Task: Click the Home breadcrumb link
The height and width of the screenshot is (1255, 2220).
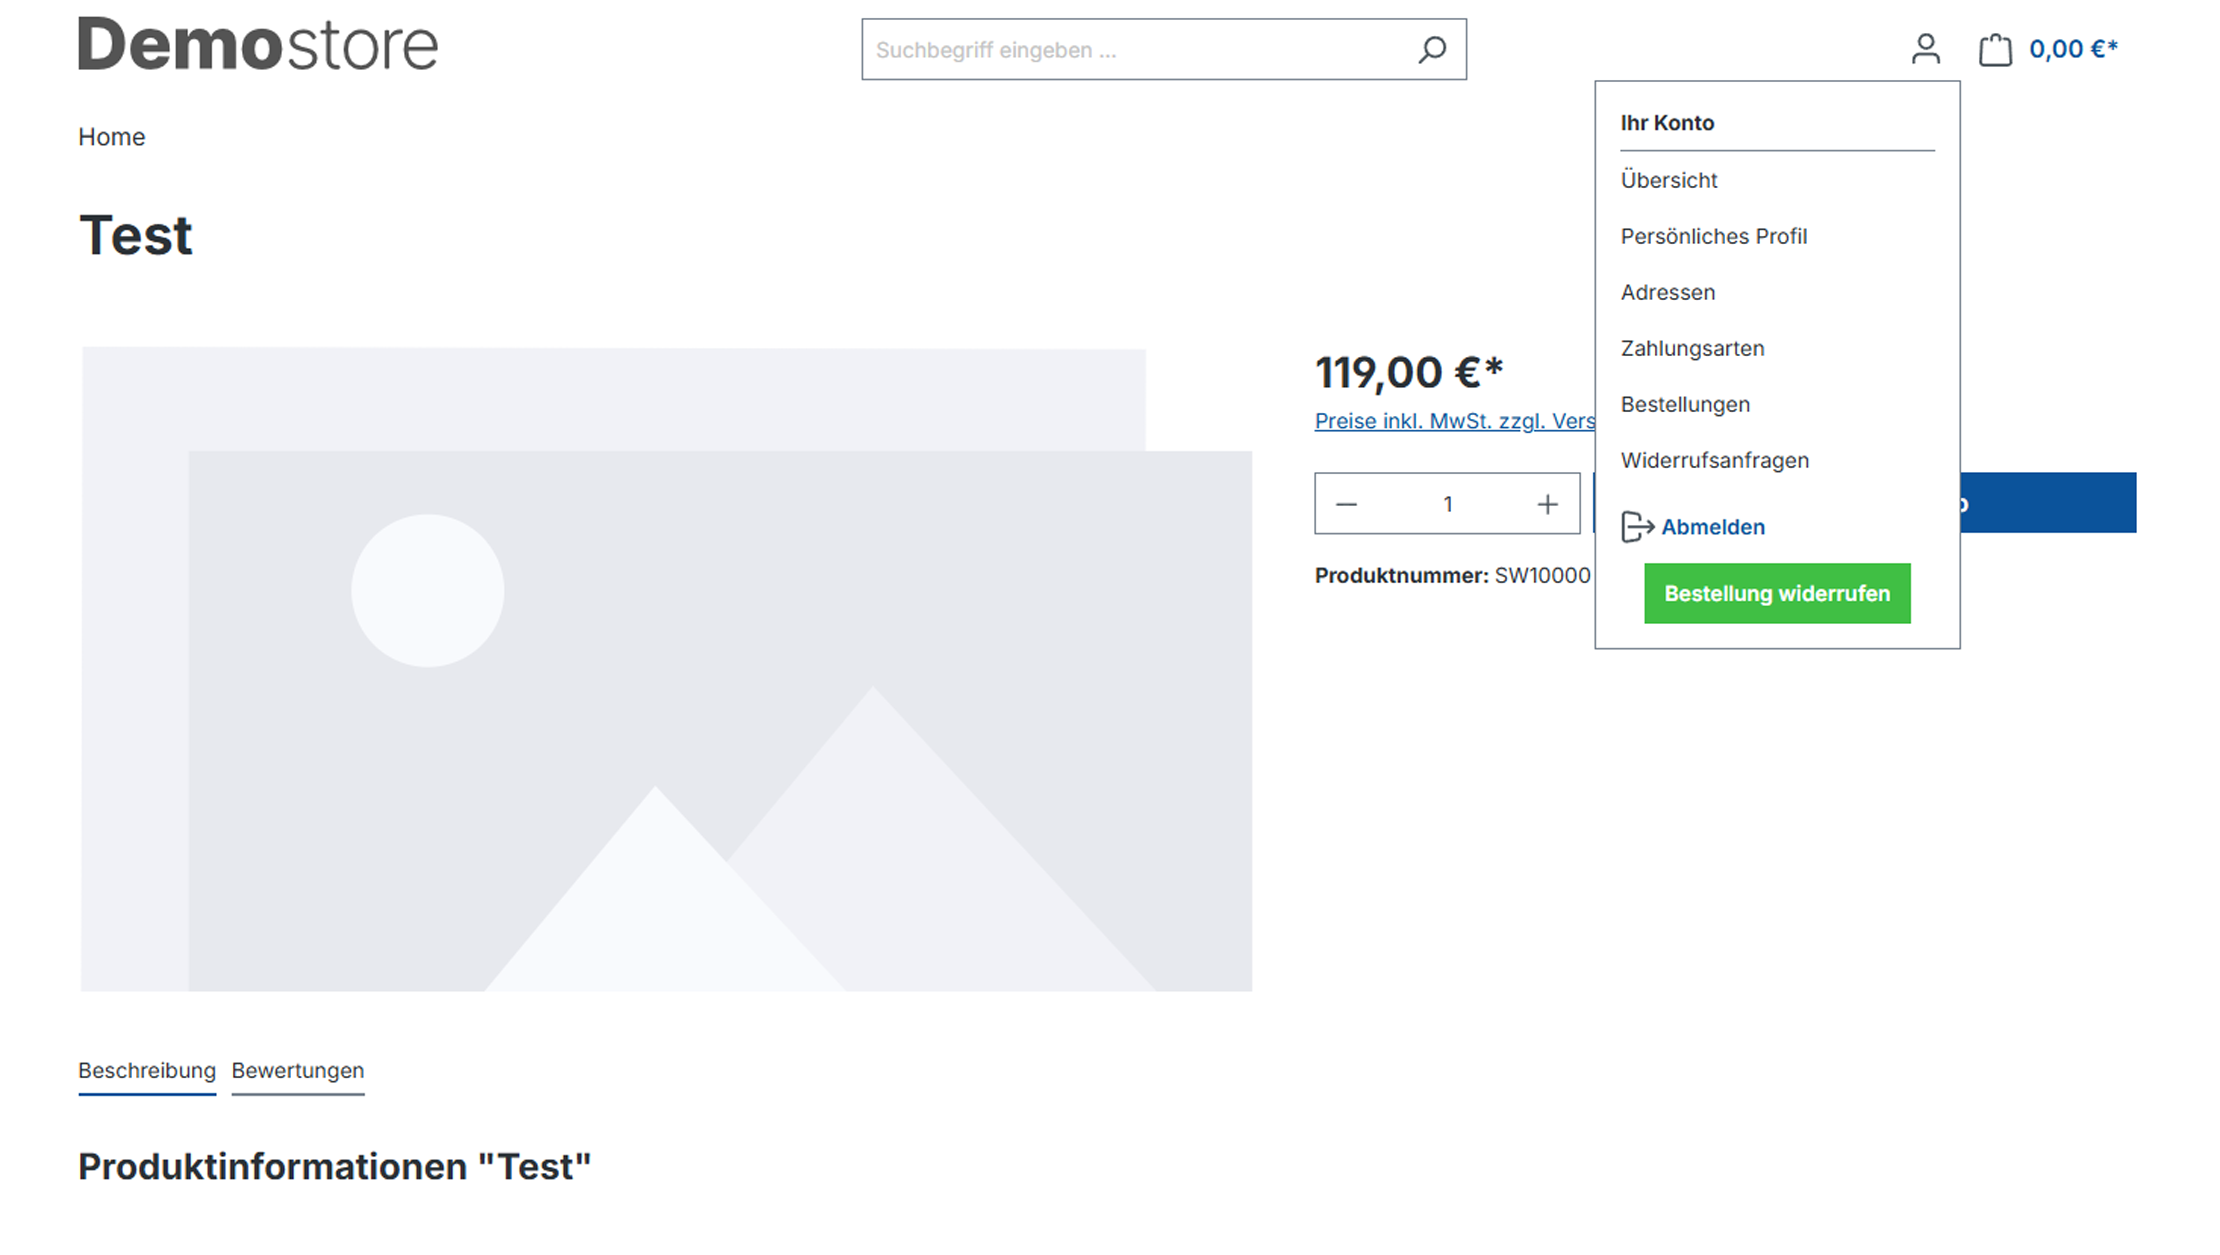Action: point(112,137)
